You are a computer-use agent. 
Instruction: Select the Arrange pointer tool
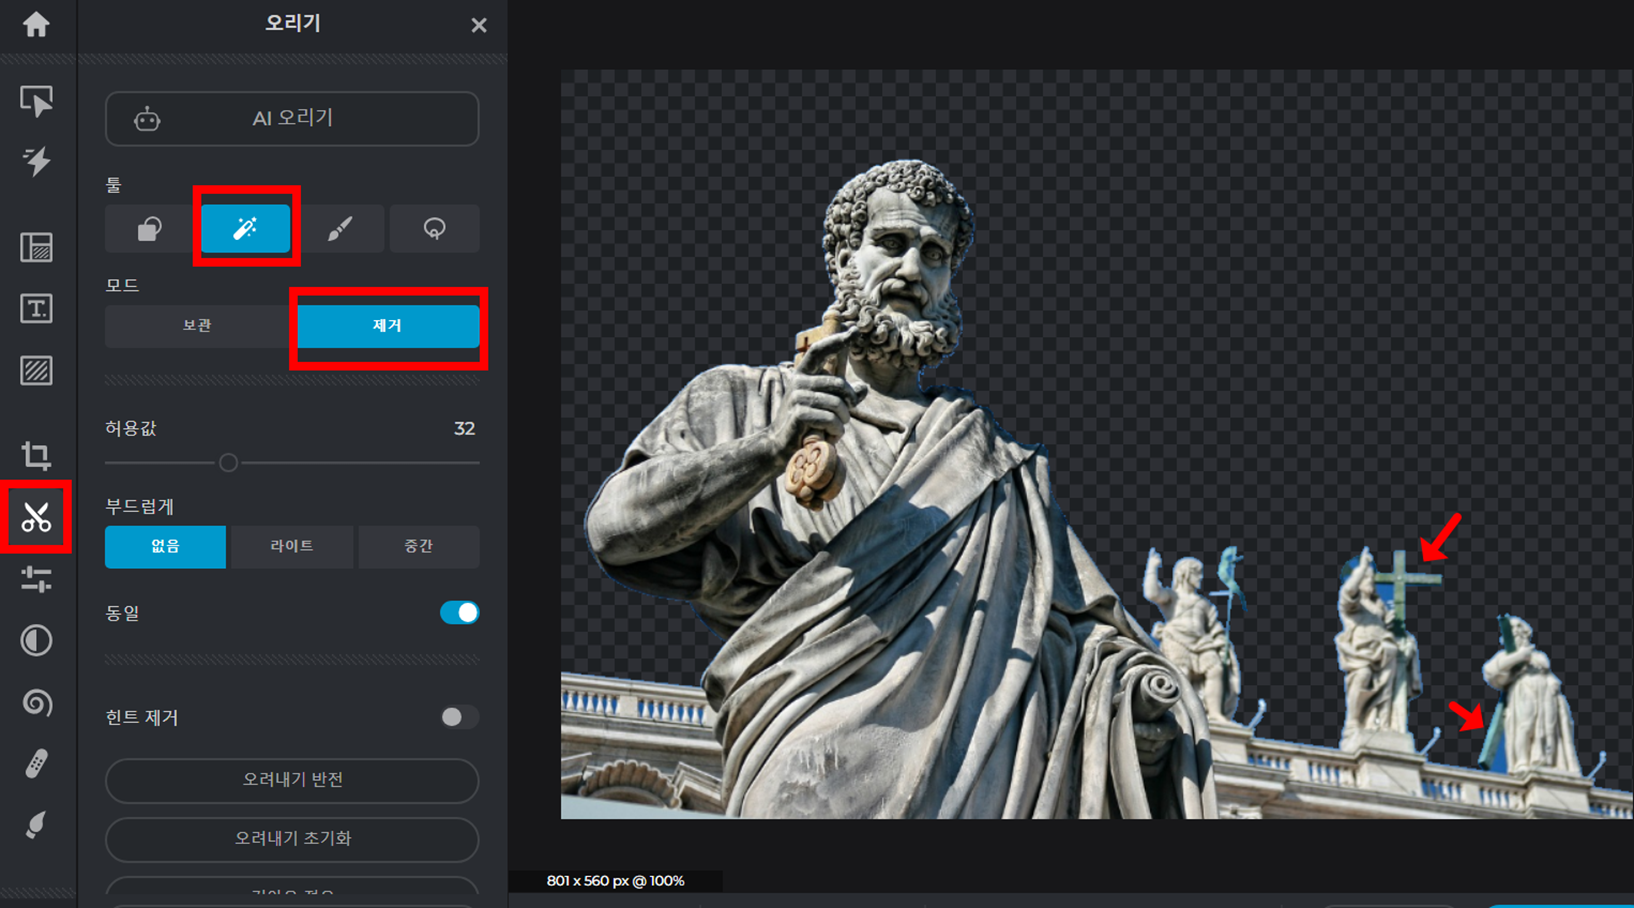tap(36, 100)
